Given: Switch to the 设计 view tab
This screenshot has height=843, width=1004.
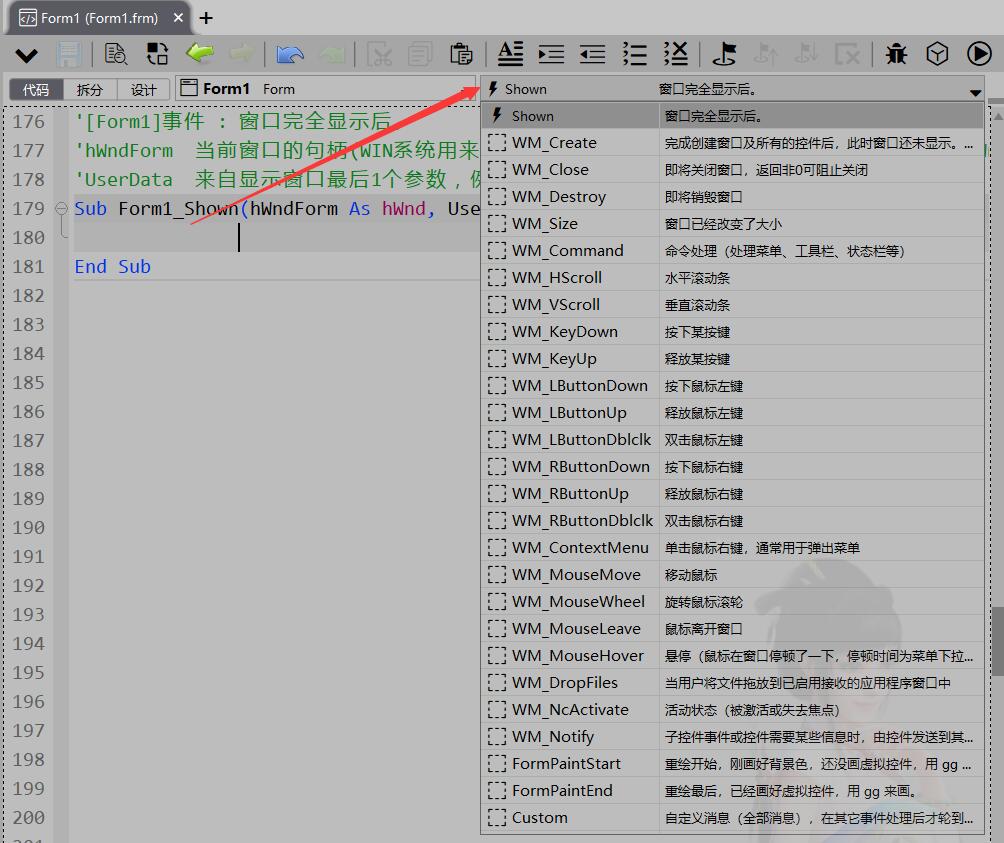Looking at the screenshot, I should [144, 90].
